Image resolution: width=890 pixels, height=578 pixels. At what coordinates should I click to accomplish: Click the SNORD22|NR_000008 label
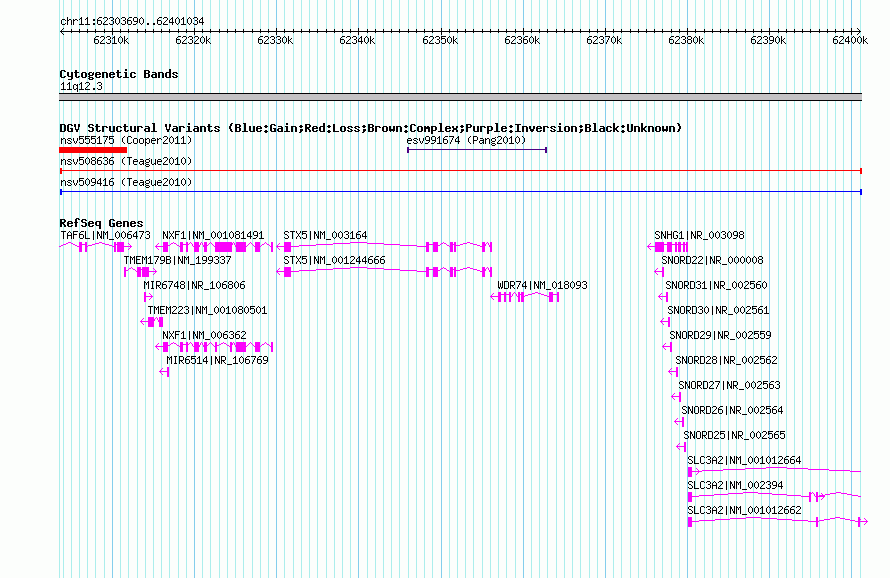[x=712, y=260]
